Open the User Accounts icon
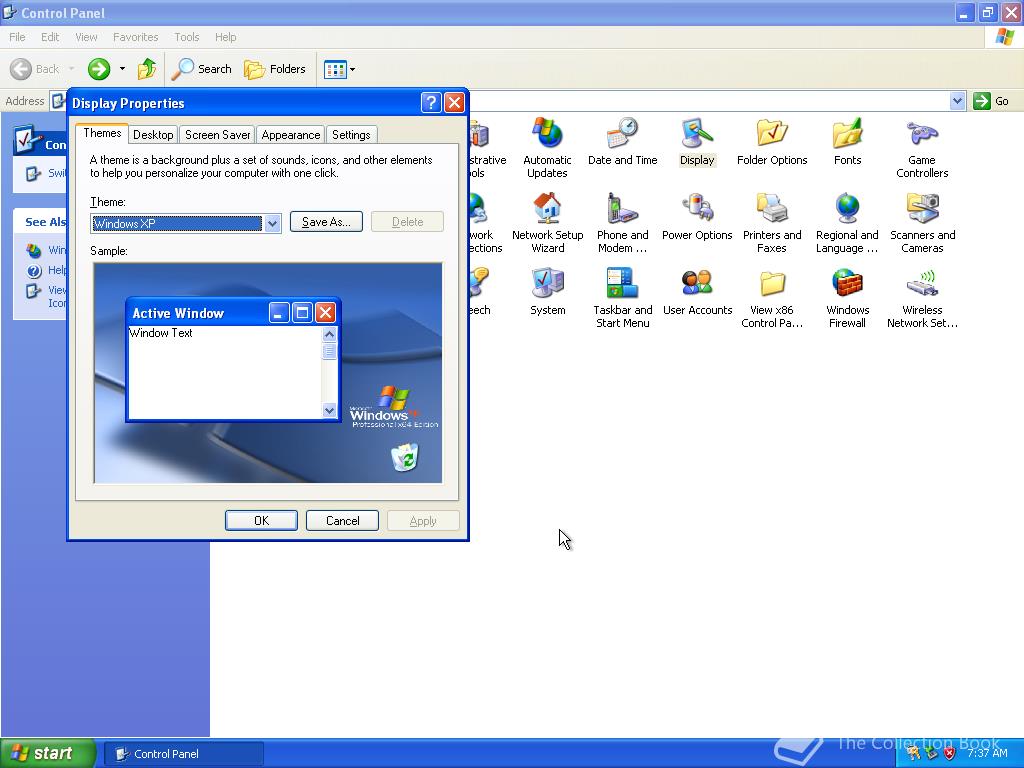 coord(697,292)
